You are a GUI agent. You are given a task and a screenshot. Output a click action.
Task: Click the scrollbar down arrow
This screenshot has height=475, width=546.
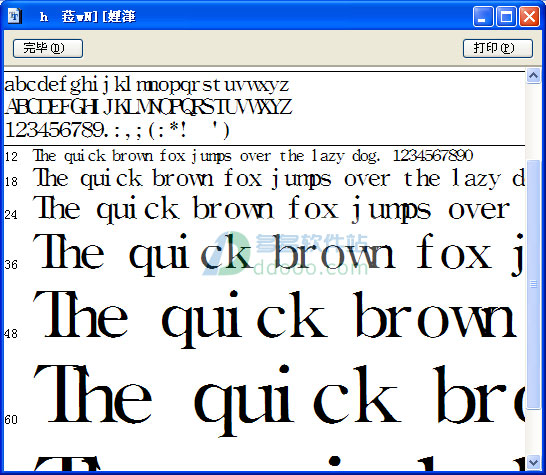click(x=533, y=462)
